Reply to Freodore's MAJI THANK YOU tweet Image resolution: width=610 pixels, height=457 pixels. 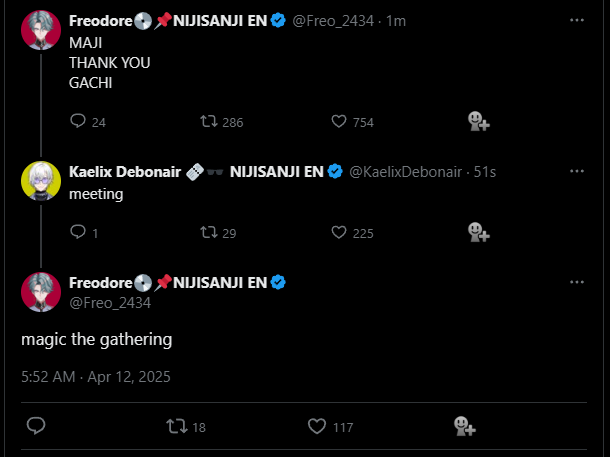click(79, 122)
